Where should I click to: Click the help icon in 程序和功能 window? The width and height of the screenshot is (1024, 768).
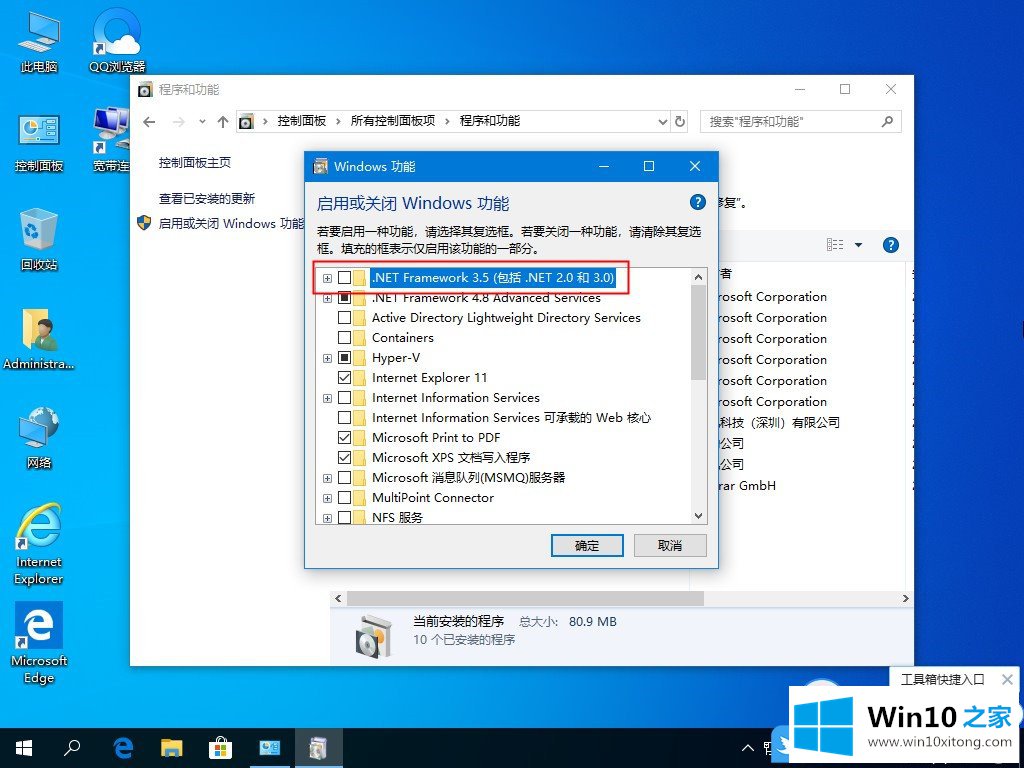(890, 245)
